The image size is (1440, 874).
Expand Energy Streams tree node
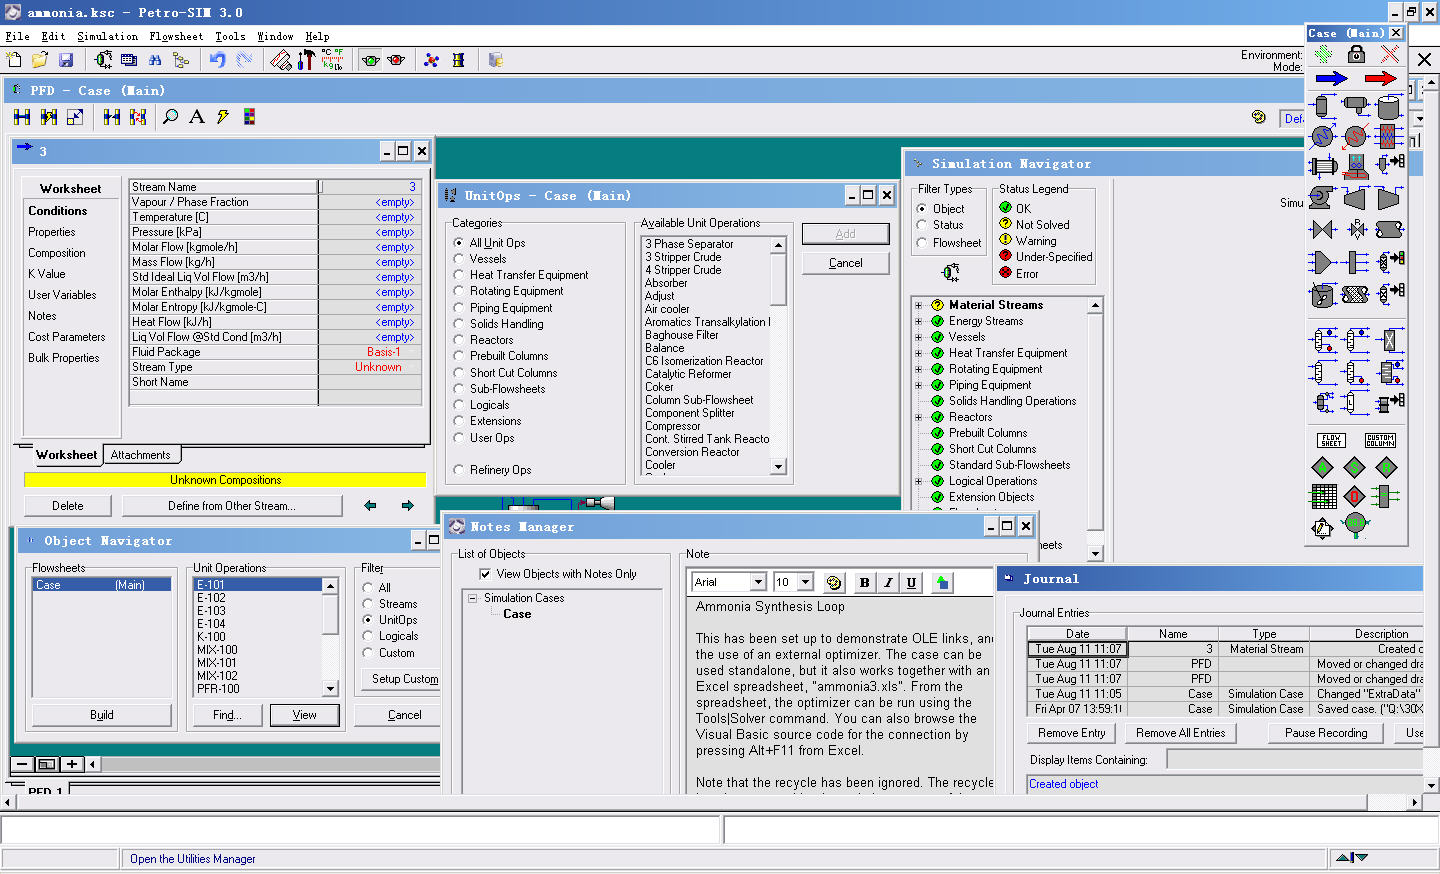918,321
